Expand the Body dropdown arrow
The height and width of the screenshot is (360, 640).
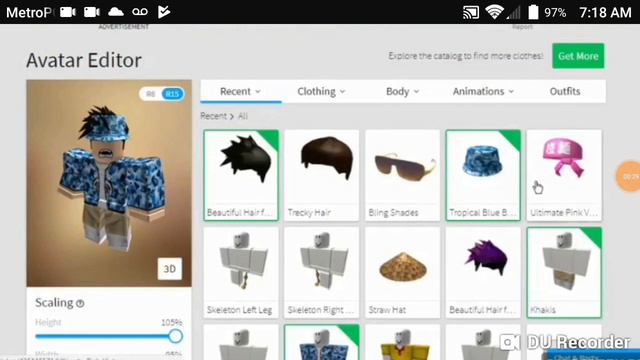tap(416, 92)
